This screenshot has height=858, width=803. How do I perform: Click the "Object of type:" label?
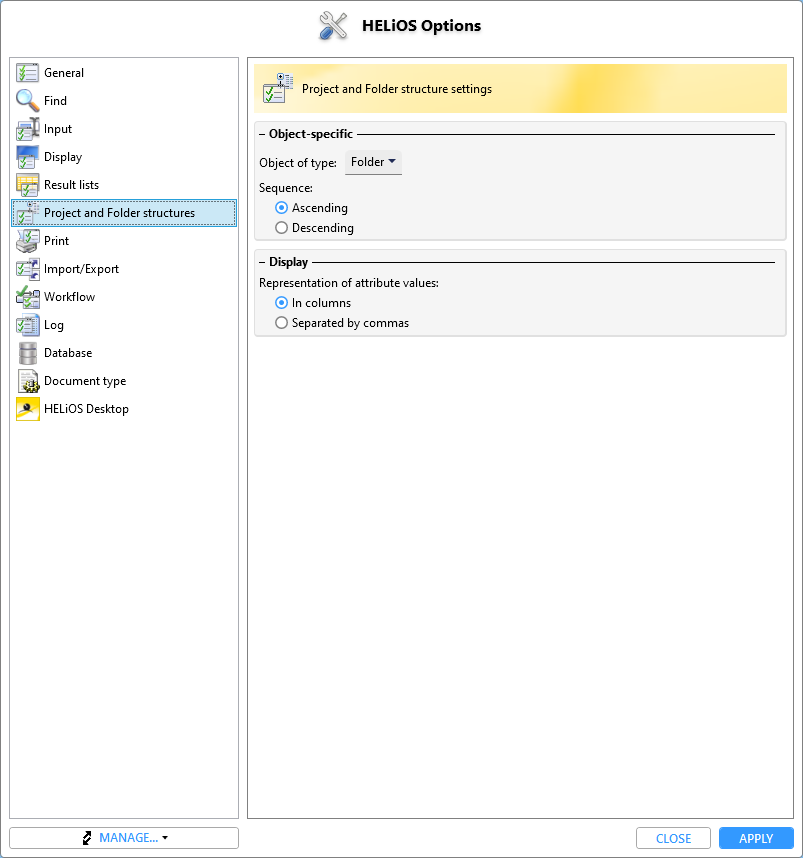click(x=298, y=163)
